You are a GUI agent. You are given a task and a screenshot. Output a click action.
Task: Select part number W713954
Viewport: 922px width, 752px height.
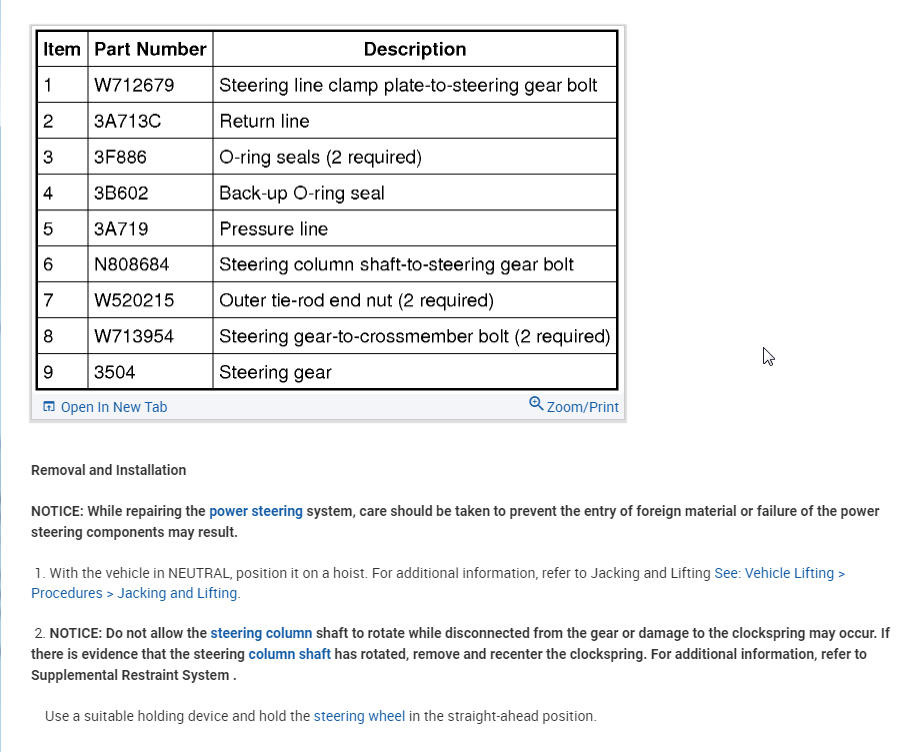coord(133,336)
